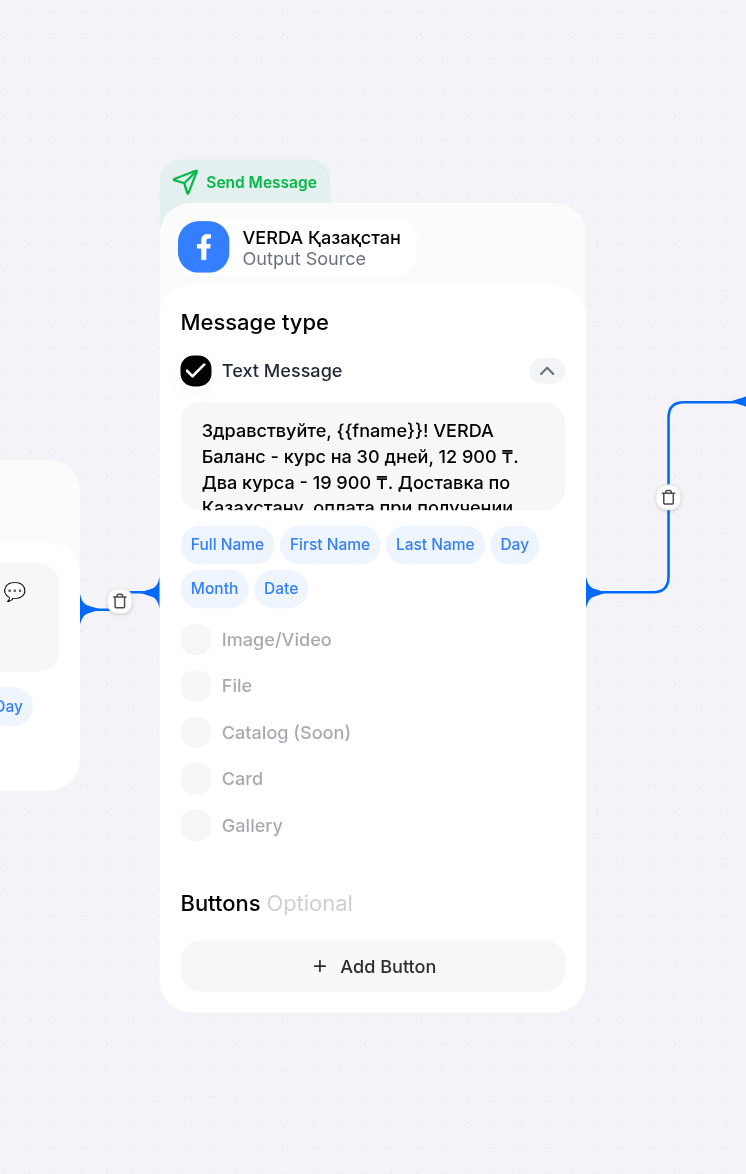
Task: Delete the incoming connection on the left
Action: tap(120, 601)
